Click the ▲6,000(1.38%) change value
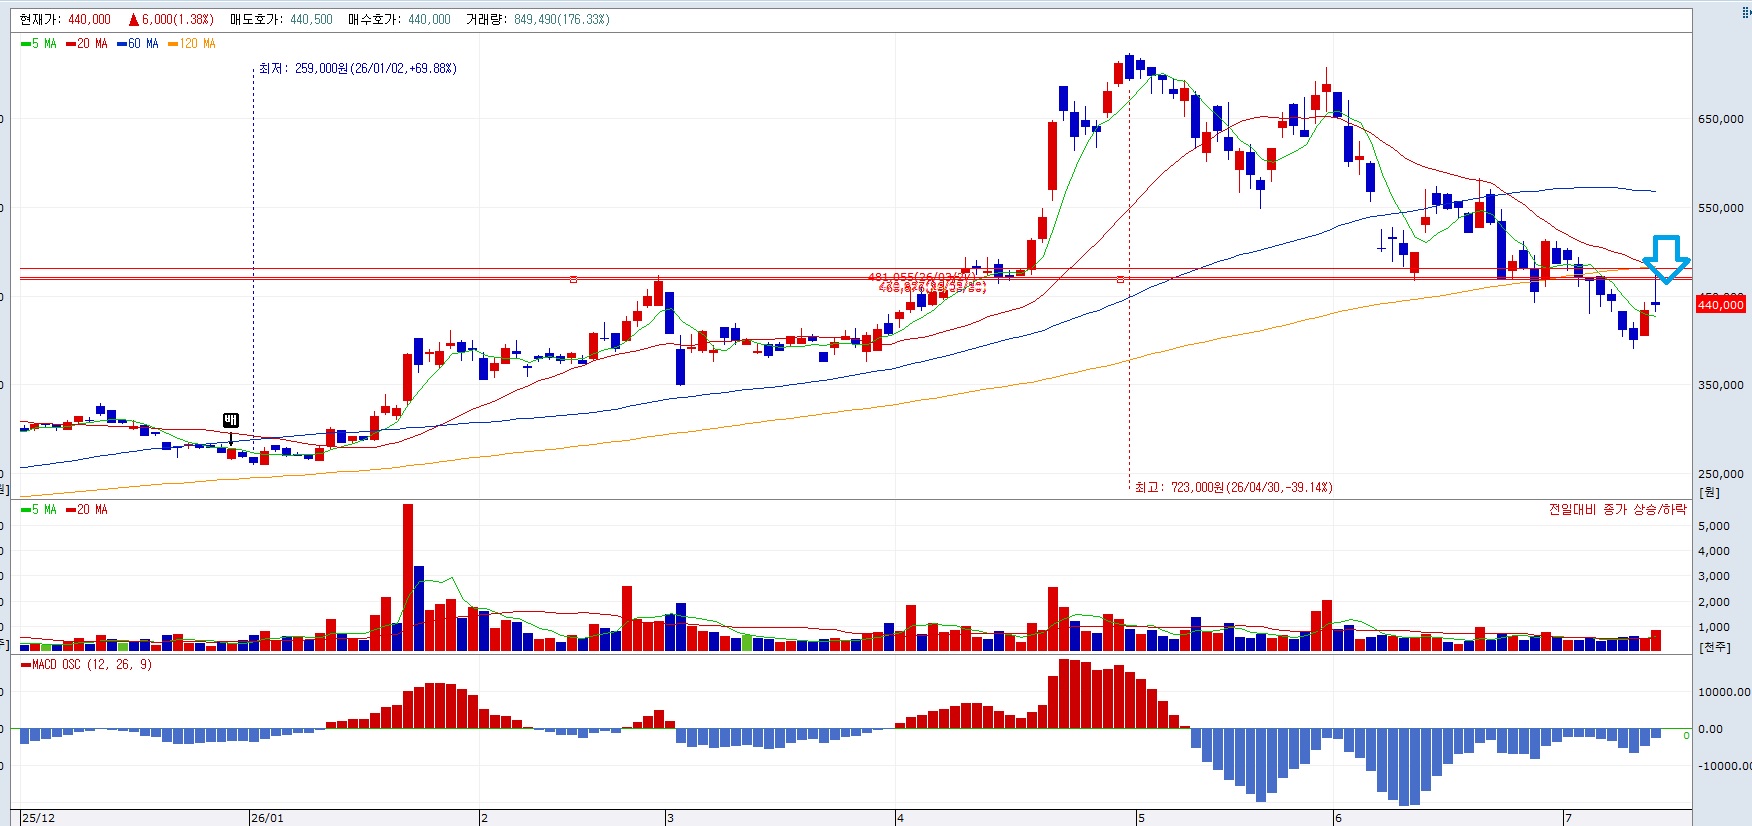The image size is (1752, 826). tap(171, 19)
